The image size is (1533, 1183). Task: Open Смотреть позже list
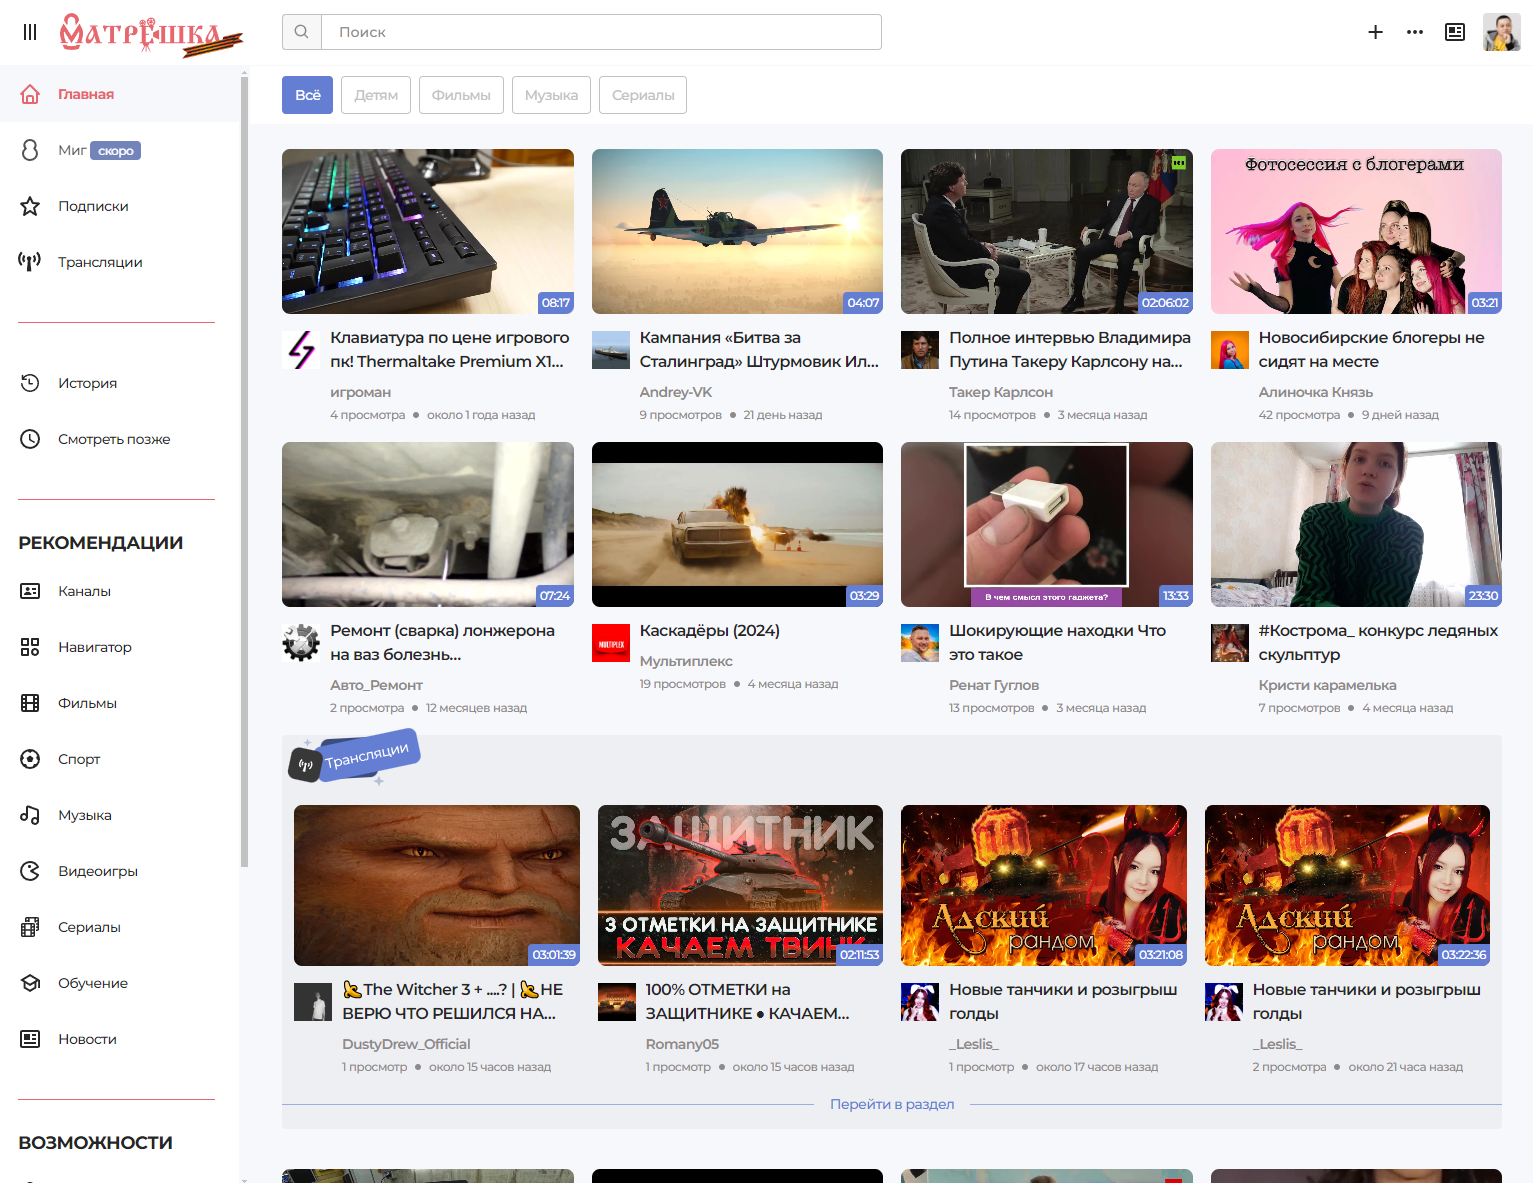point(114,439)
